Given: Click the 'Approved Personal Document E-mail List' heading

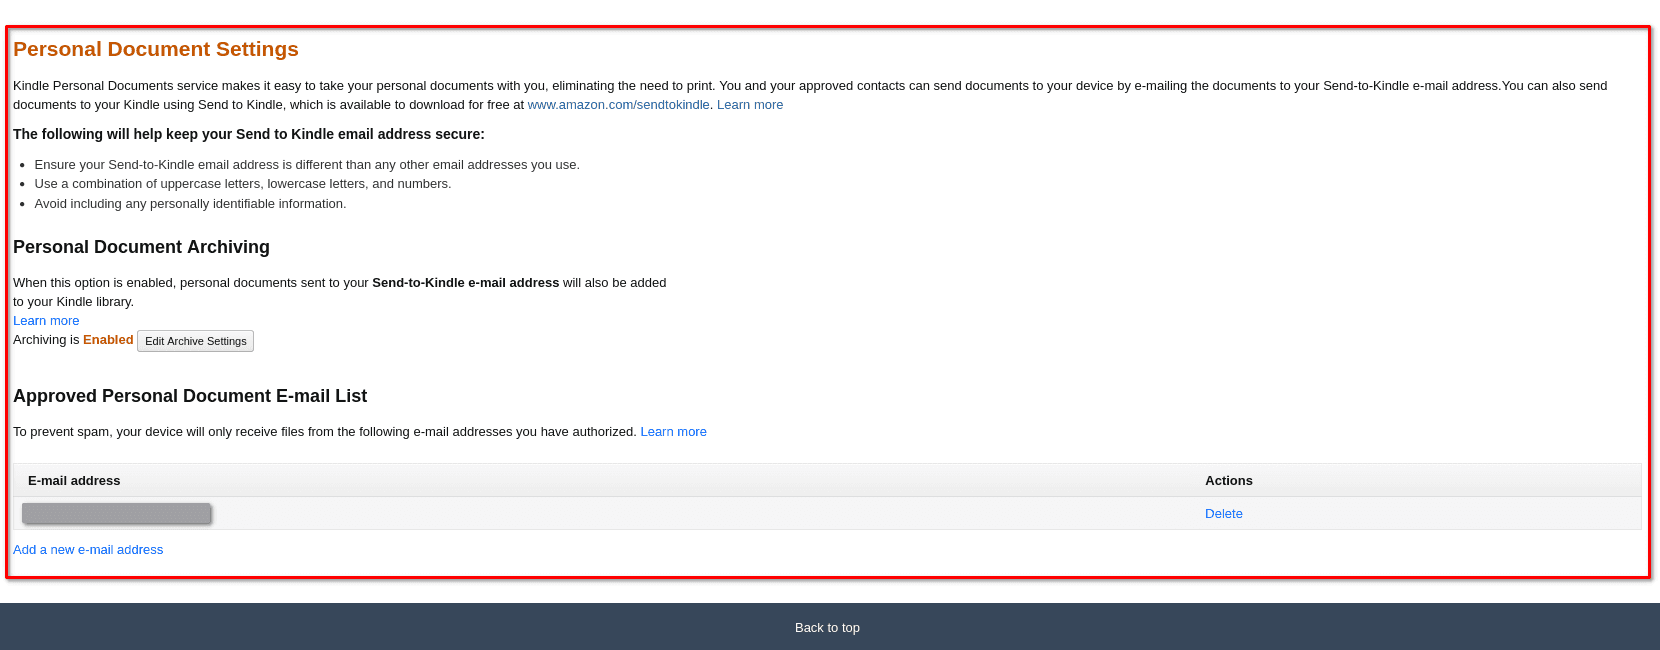Looking at the screenshot, I should click(x=190, y=396).
